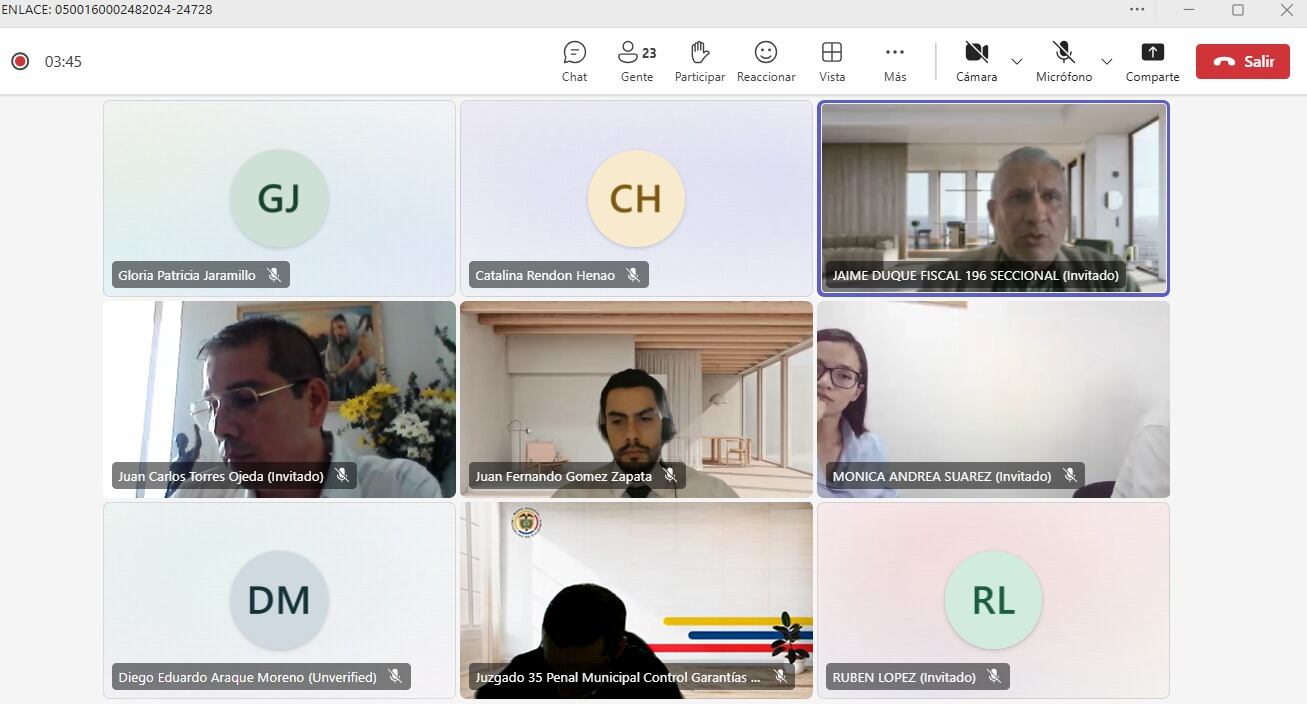
Task: Click muted mic icon beside Catalina Rendon Henao
Action: pos(633,275)
